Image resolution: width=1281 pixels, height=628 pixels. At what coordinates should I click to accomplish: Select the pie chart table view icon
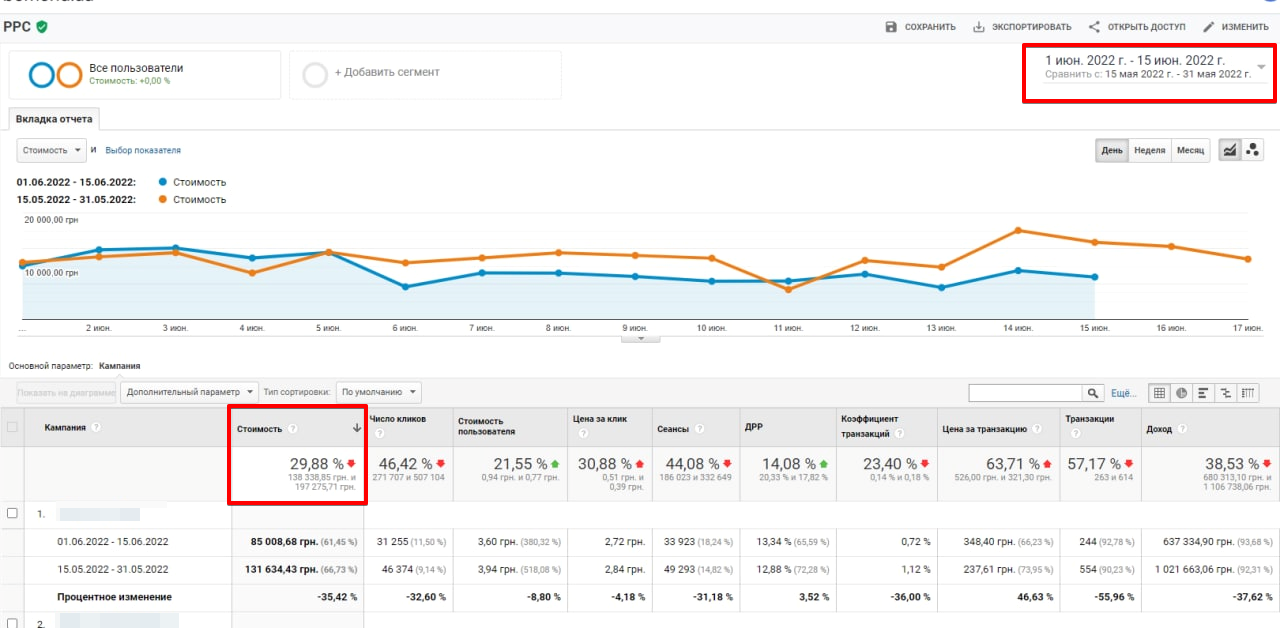point(1181,393)
